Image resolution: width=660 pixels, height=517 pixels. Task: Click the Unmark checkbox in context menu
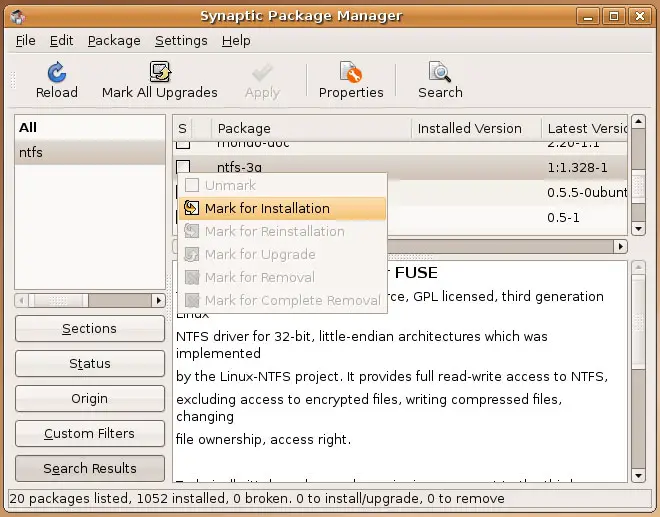(192, 185)
